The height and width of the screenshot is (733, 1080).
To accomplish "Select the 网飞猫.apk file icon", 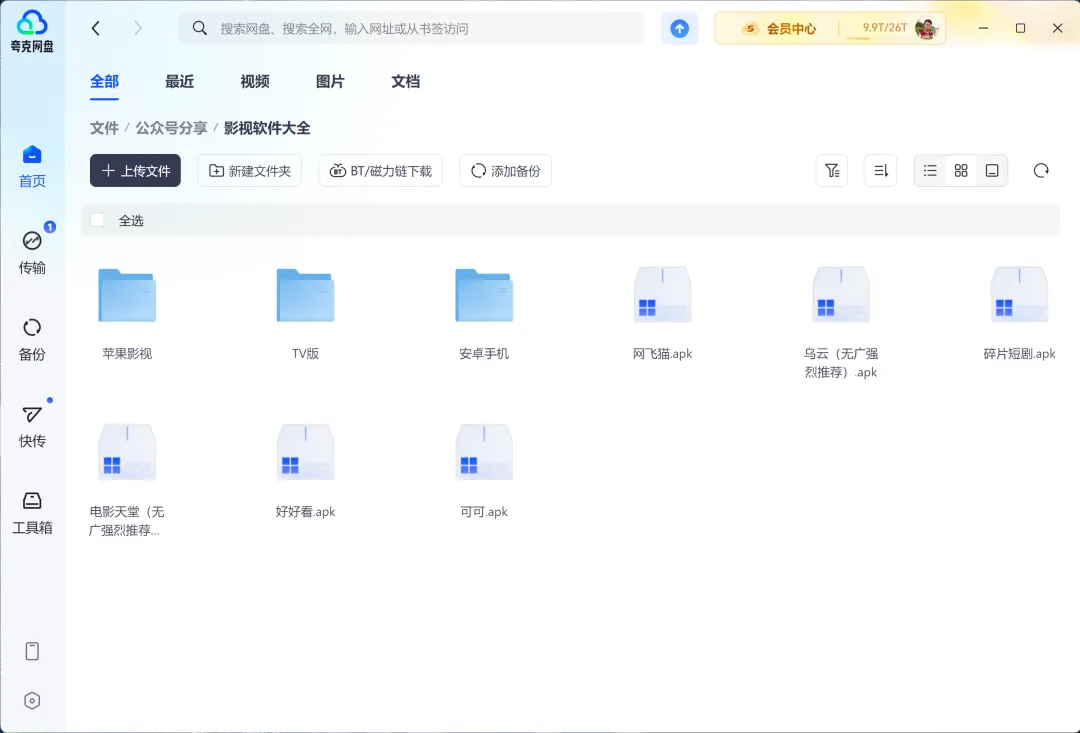I will click(663, 295).
